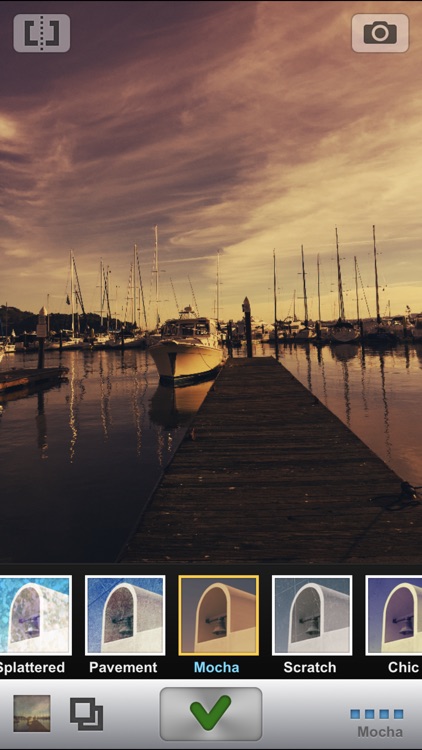Tap the Mocha text in bottom toolbar

point(380,732)
